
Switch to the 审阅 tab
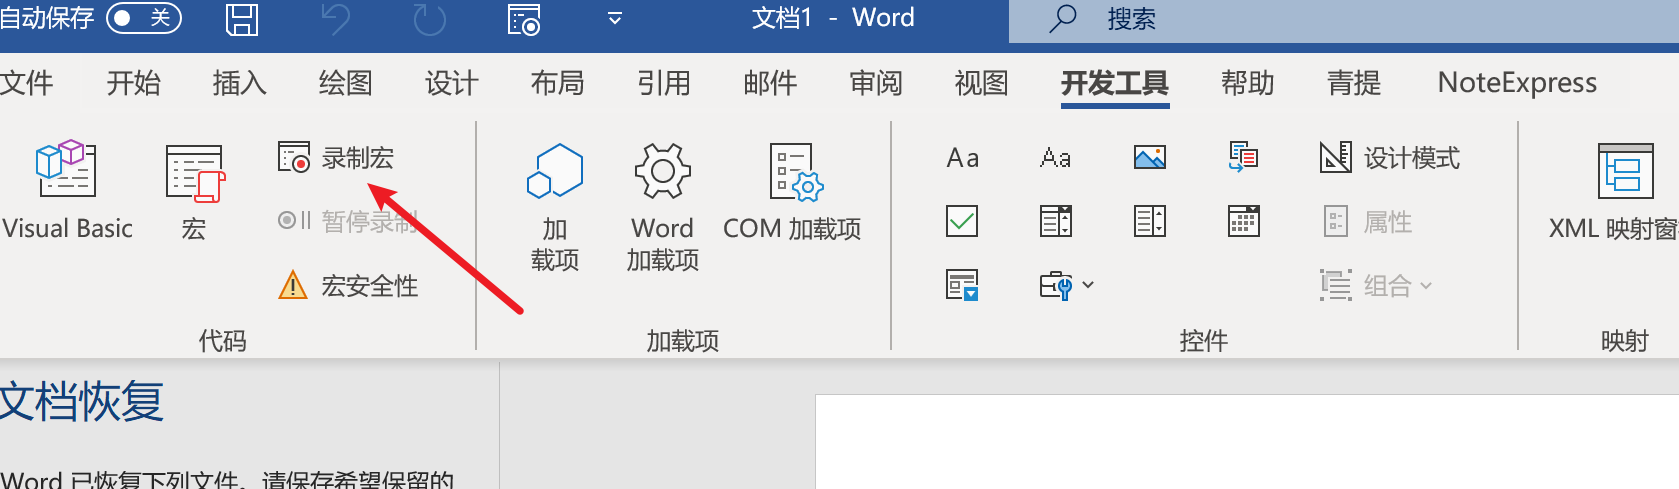tap(876, 83)
